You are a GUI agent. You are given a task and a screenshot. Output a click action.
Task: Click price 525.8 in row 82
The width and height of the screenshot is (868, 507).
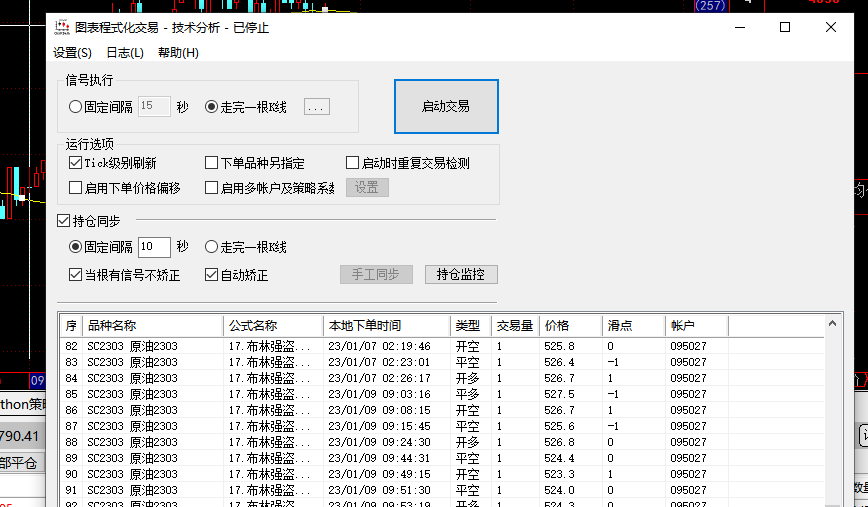[x=559, y=346]
